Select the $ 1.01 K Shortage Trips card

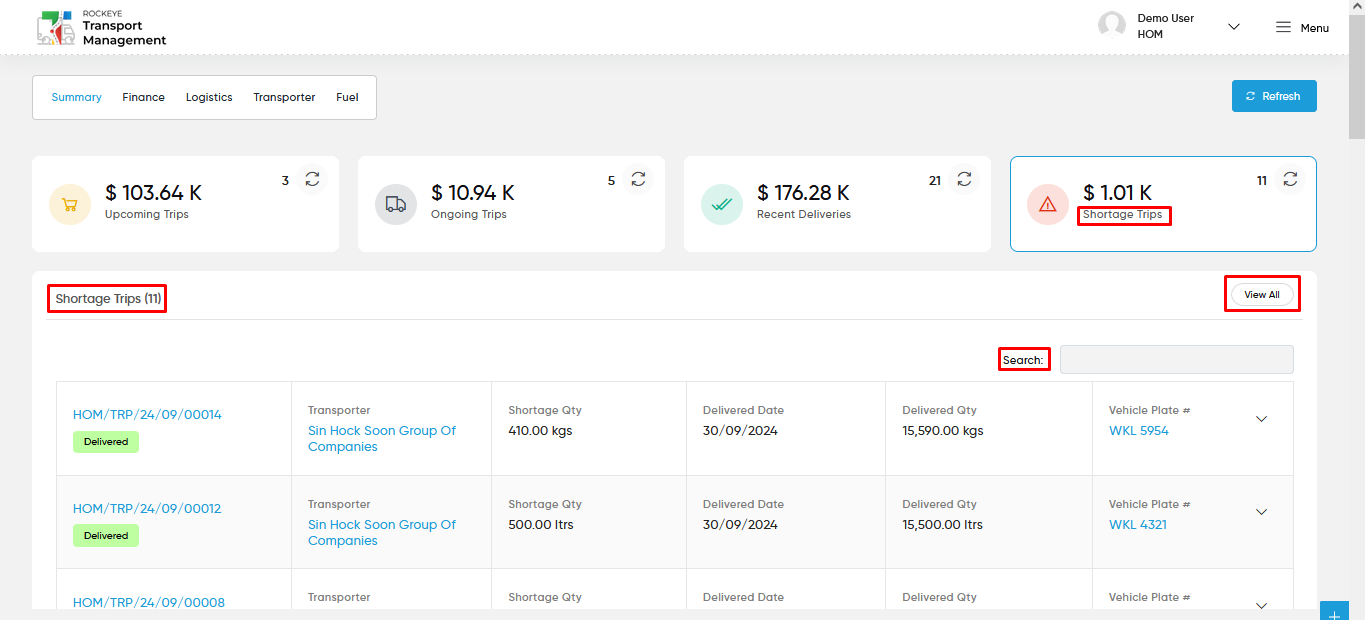coord(1163,204)
